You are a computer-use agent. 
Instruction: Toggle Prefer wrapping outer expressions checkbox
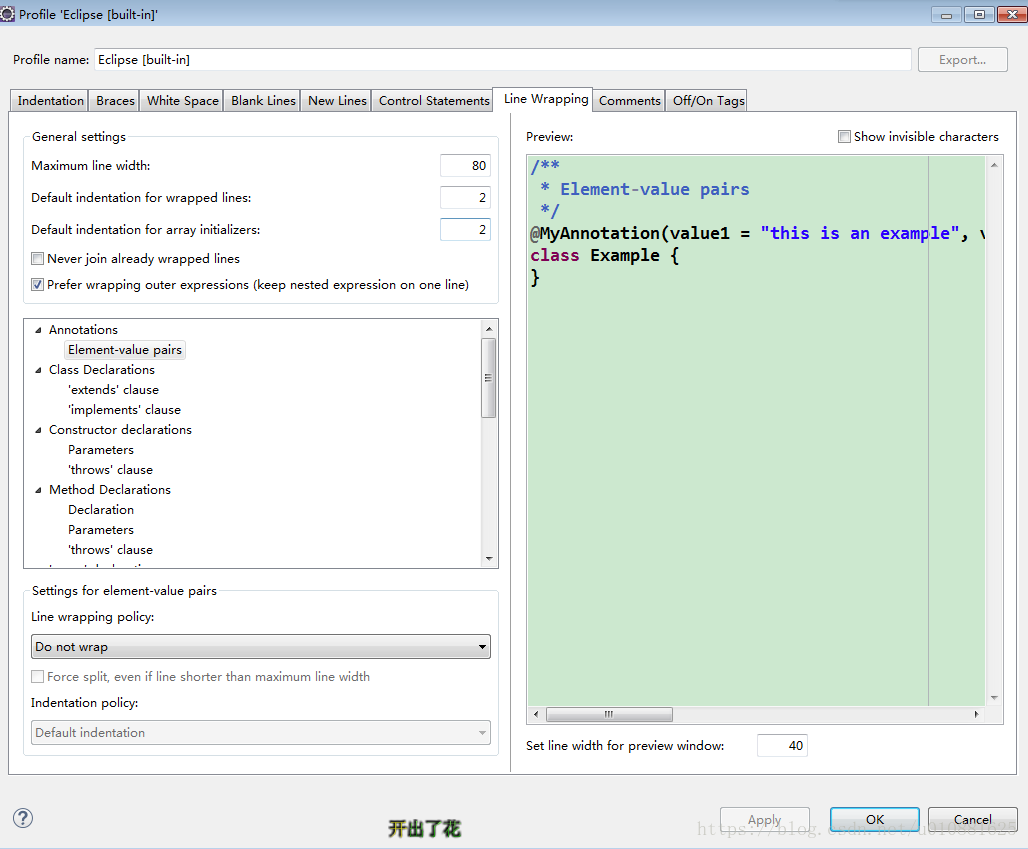pos(37,285)
